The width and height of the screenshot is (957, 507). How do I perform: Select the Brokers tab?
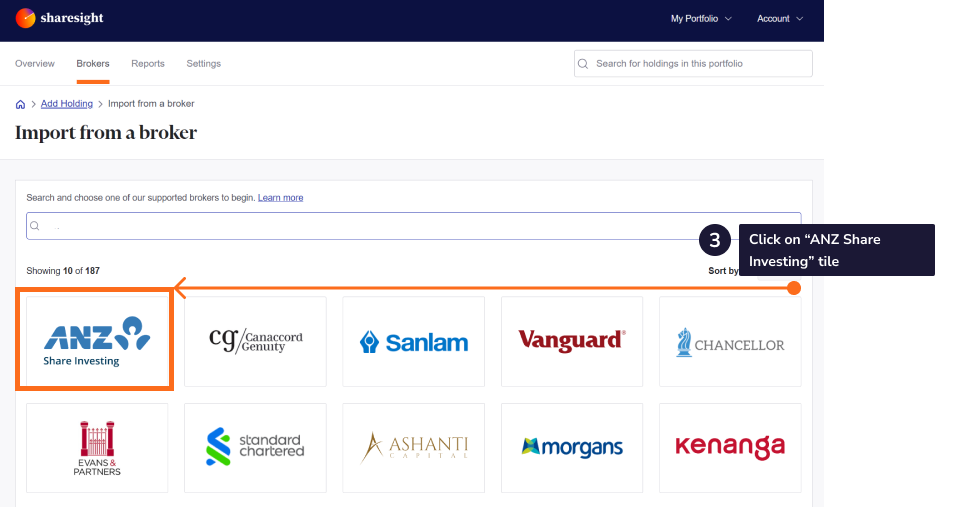[x=93, y=63]
